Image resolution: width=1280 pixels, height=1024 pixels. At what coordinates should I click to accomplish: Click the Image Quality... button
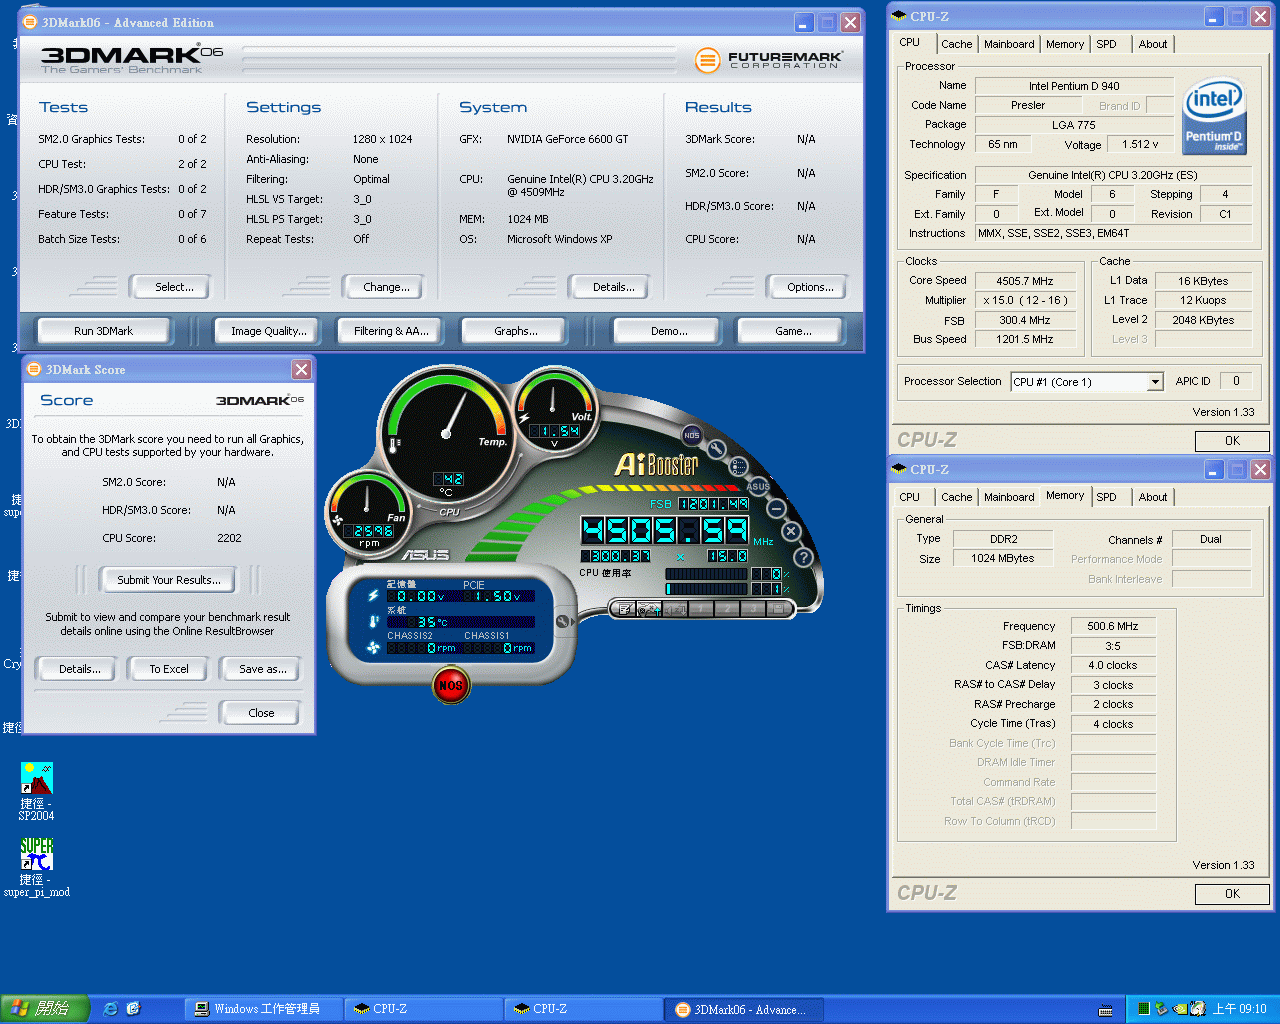click(x=268, y=331)
